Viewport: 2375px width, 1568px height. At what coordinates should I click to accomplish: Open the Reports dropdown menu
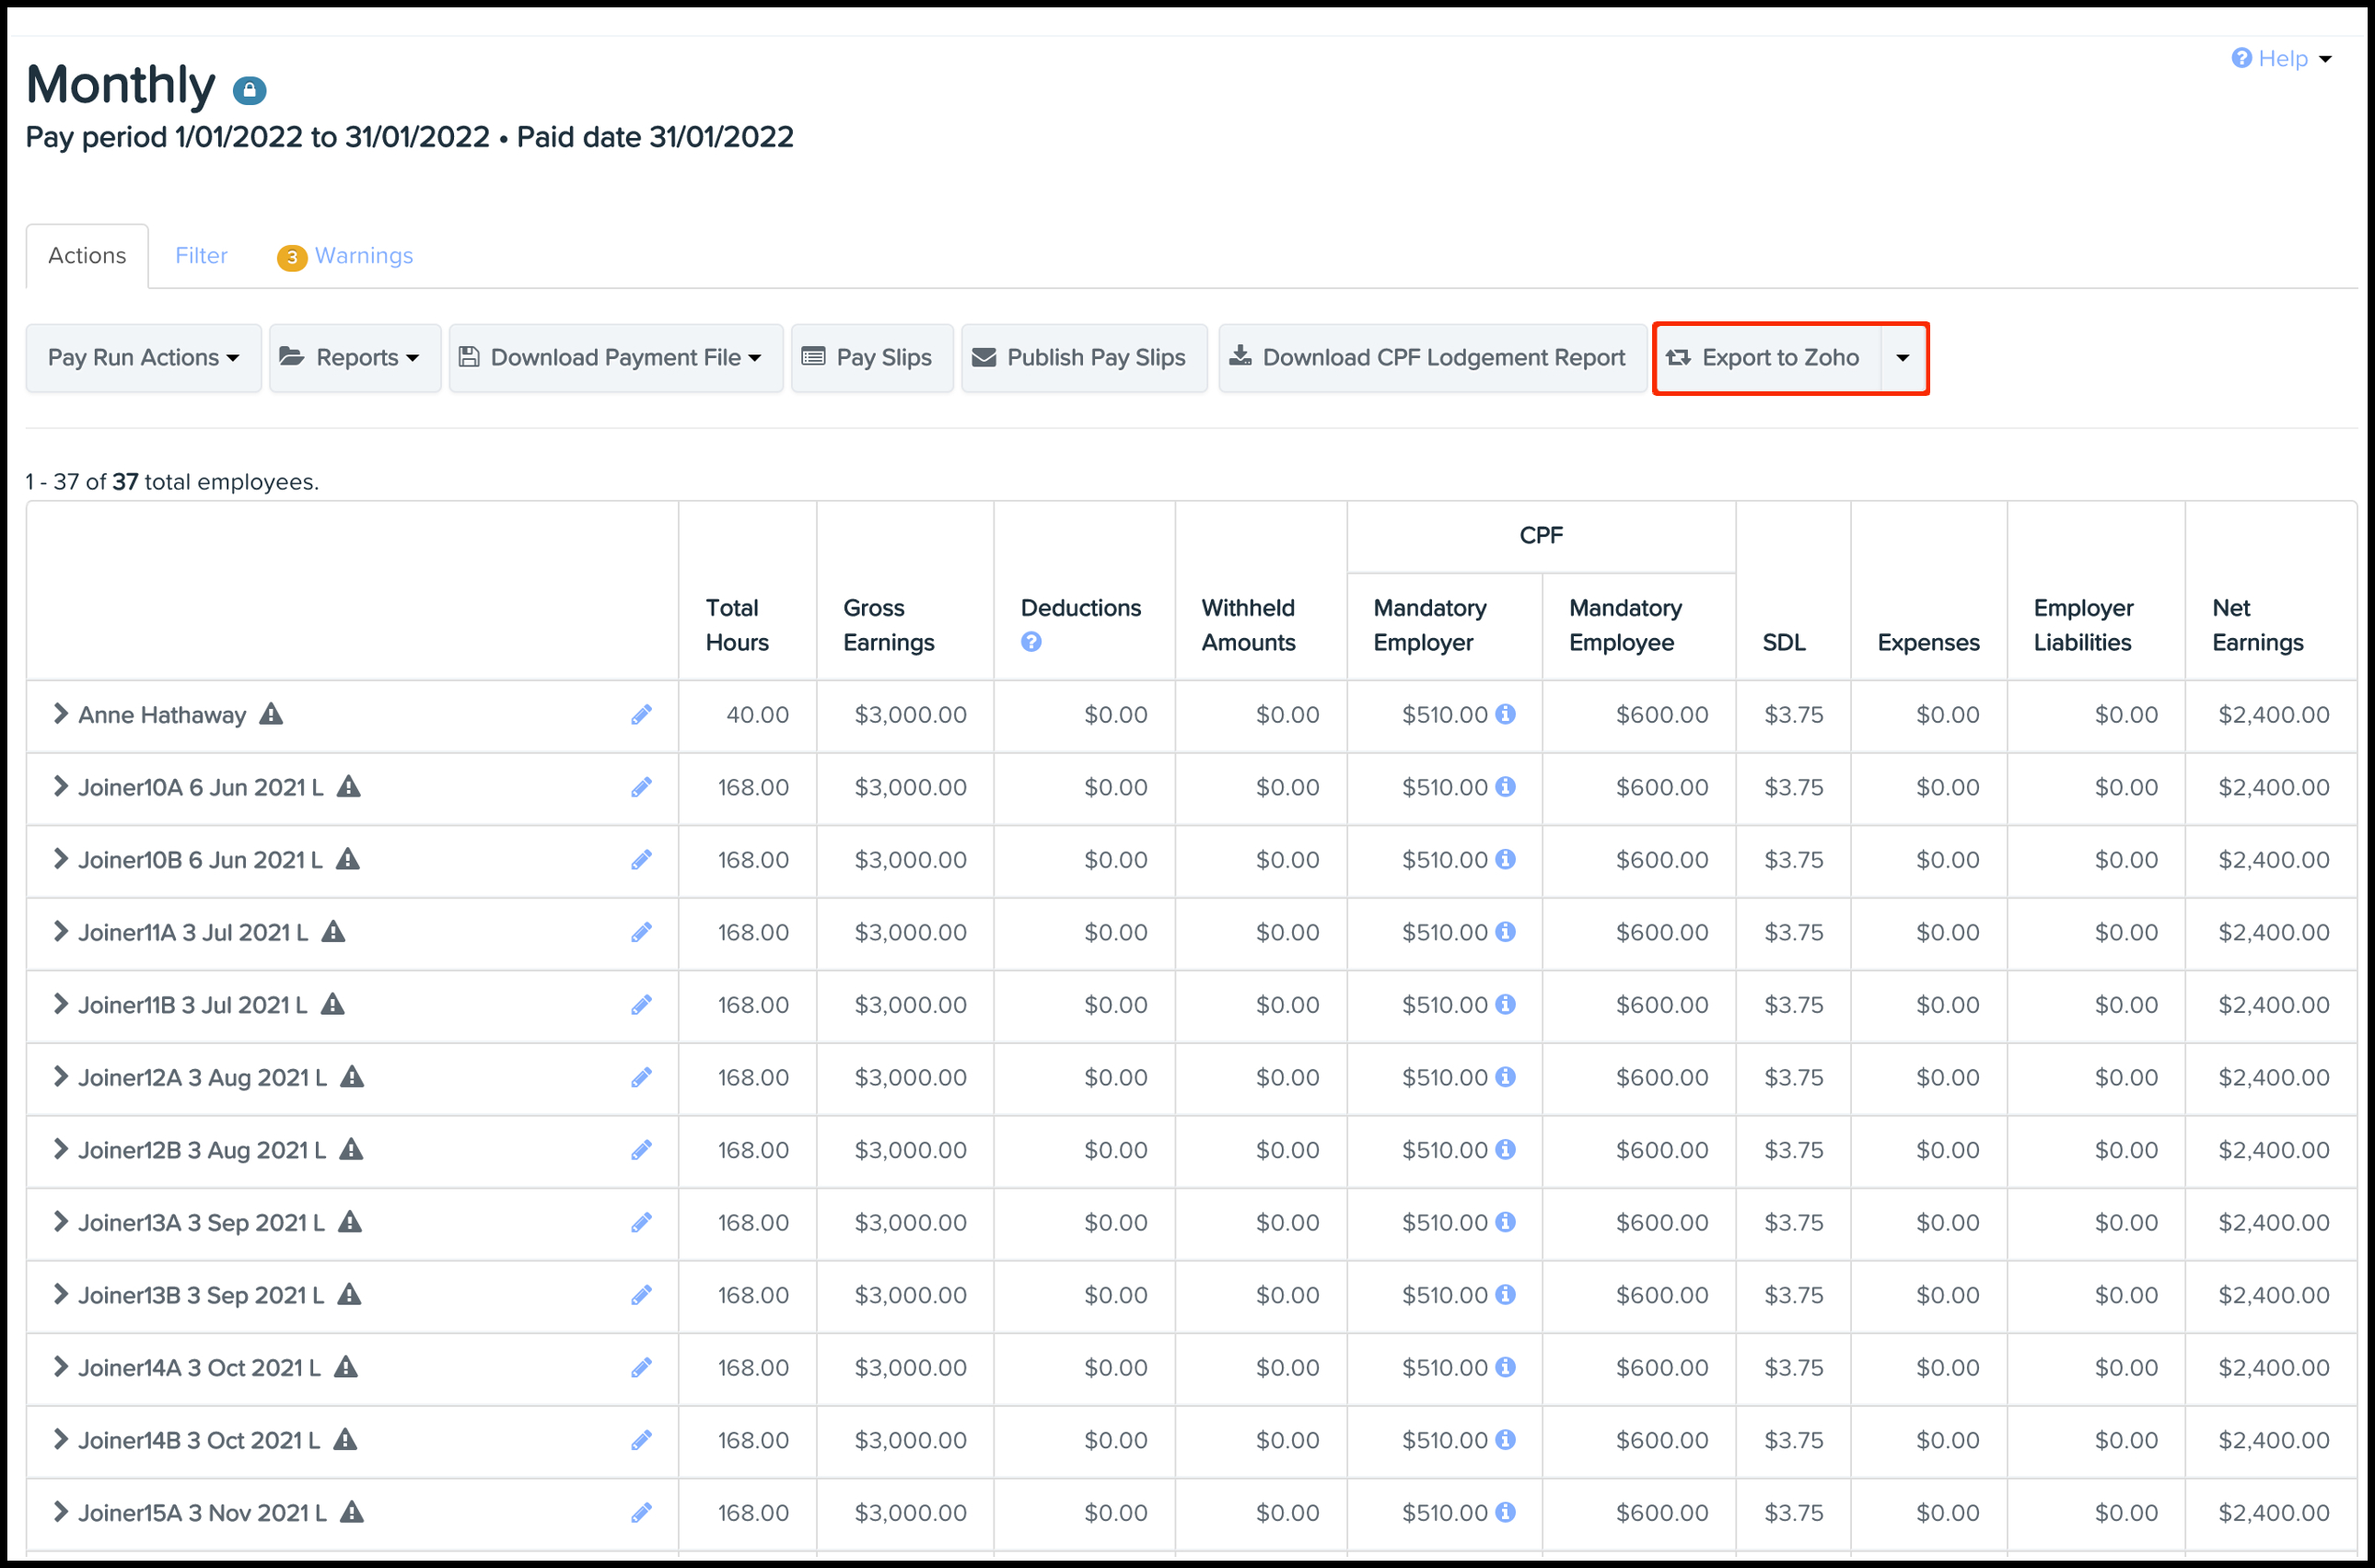[x=355, y=358]
